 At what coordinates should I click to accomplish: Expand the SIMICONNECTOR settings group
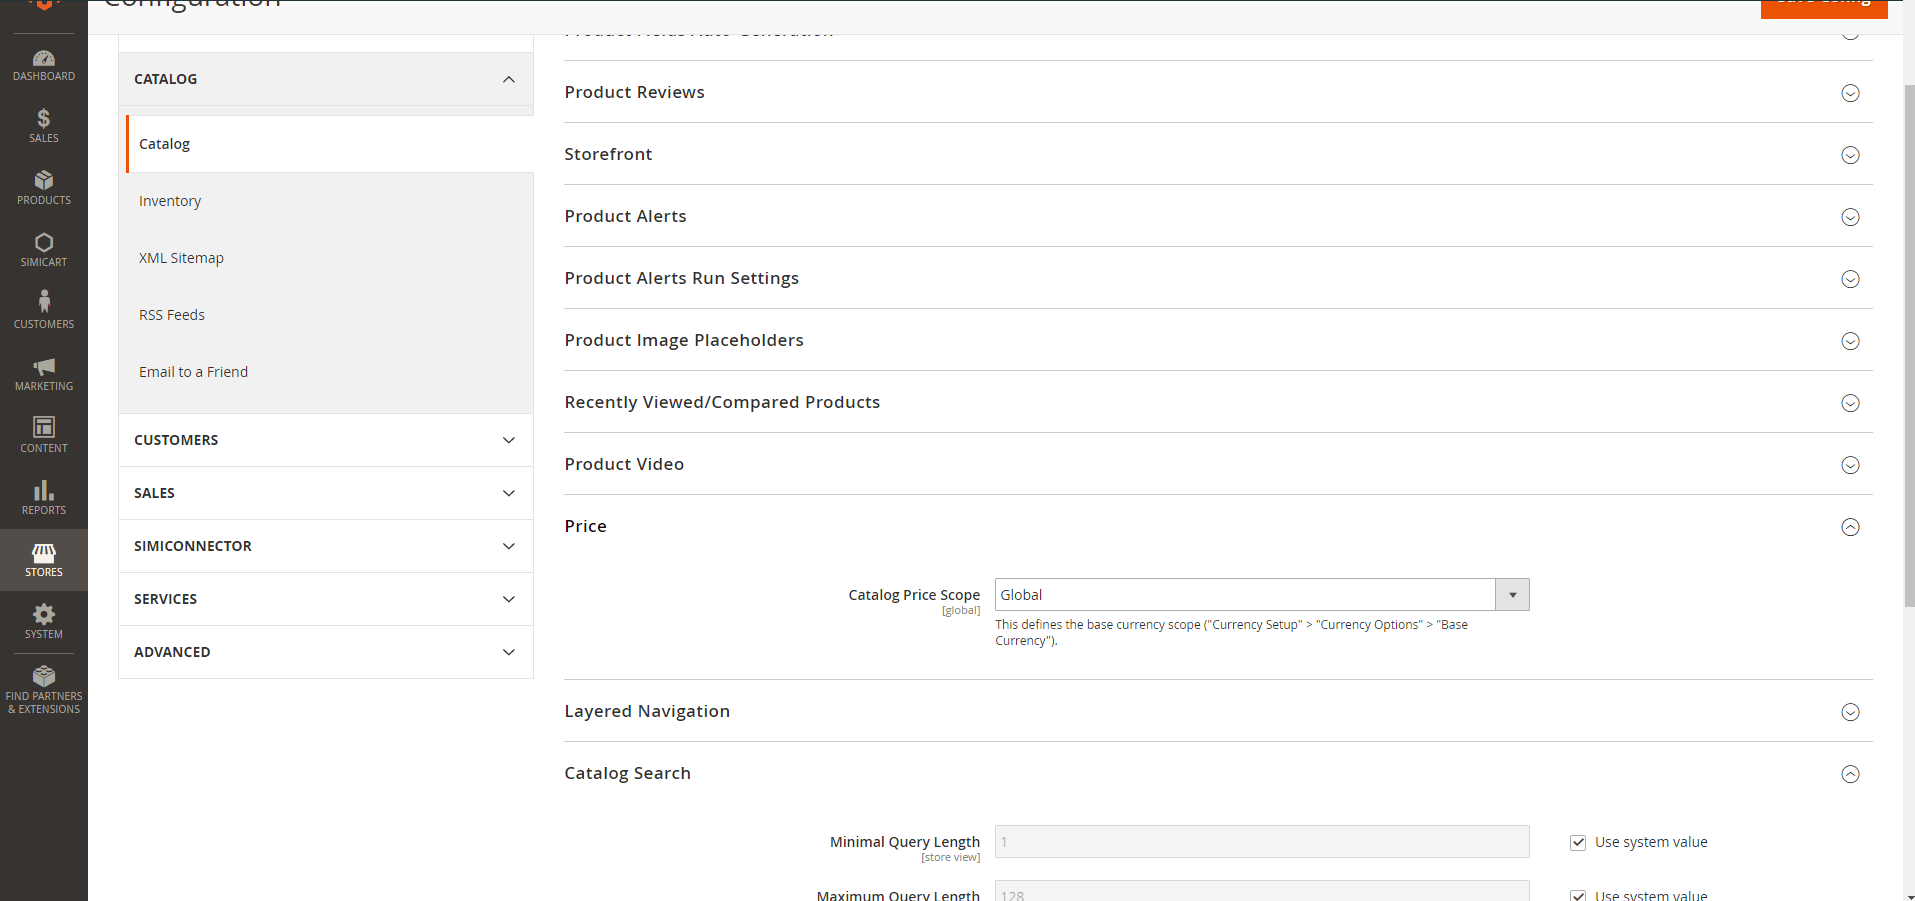[326, 546]
